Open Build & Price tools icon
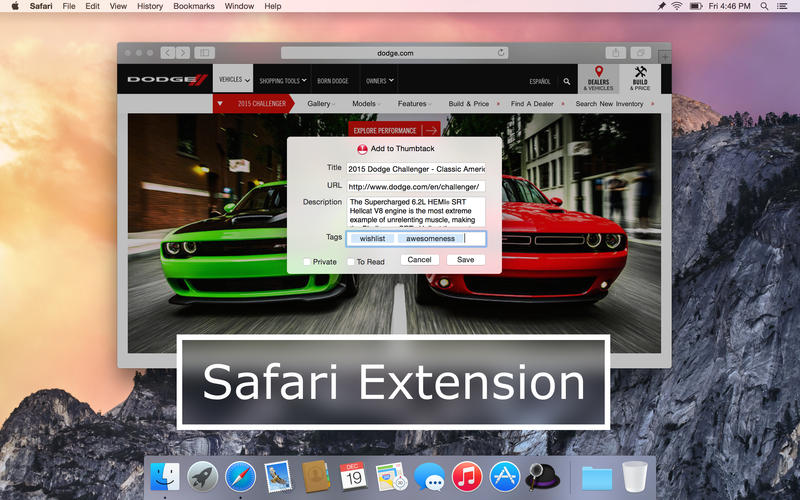This screenshot has width=800, height=500. (x=640, y=79)
